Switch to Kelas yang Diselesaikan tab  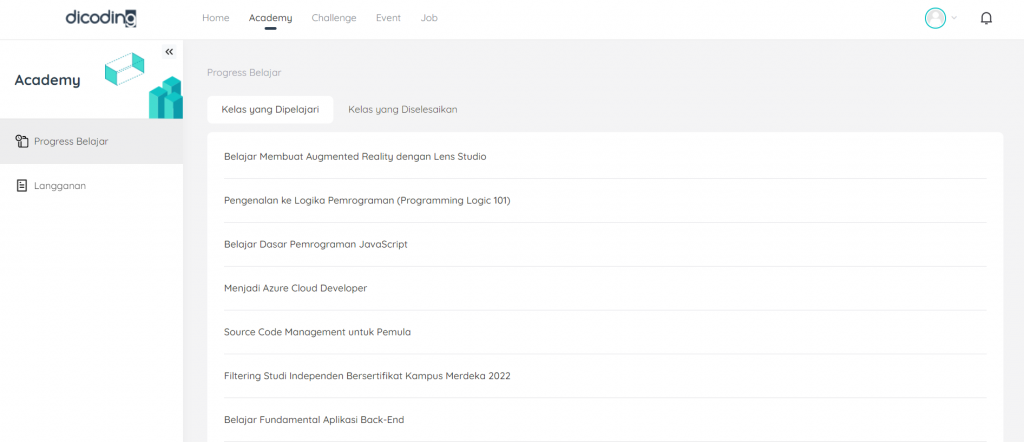click(x=402, y=110)
